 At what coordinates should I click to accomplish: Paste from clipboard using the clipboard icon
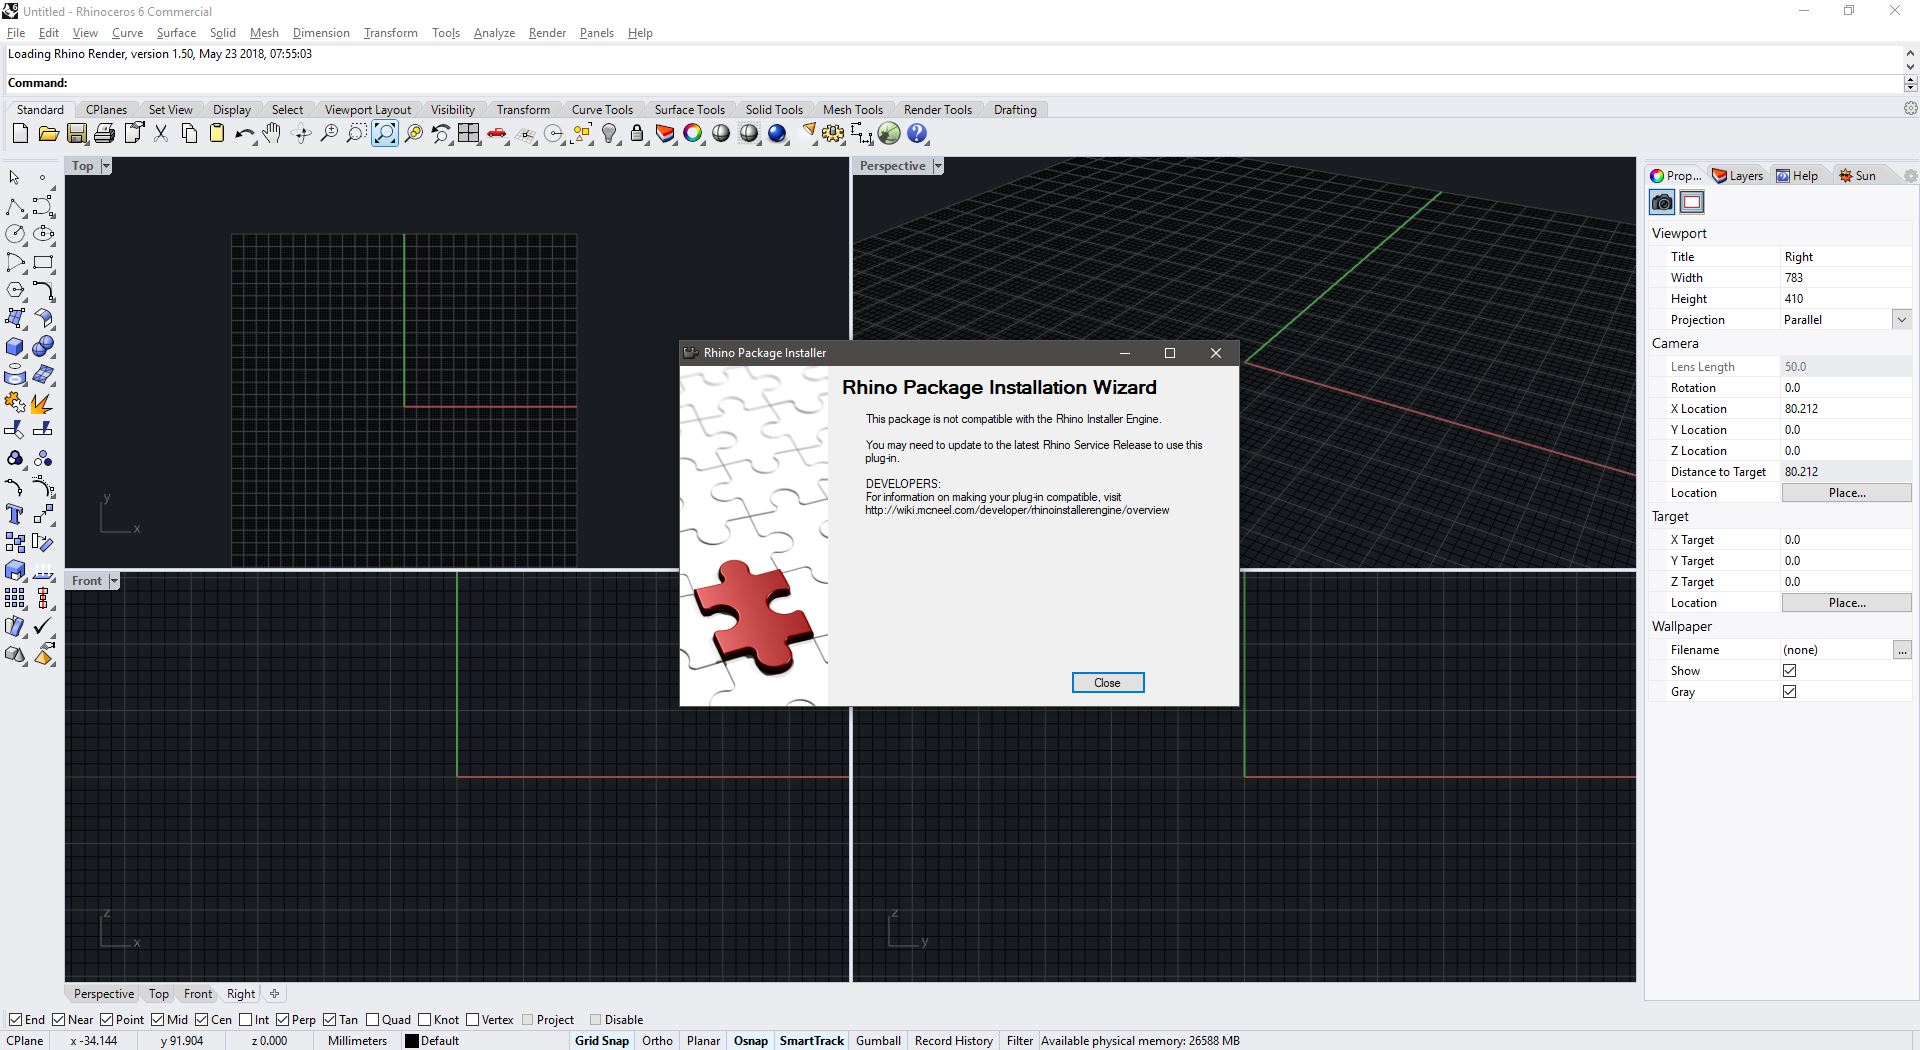click(216, 134)
